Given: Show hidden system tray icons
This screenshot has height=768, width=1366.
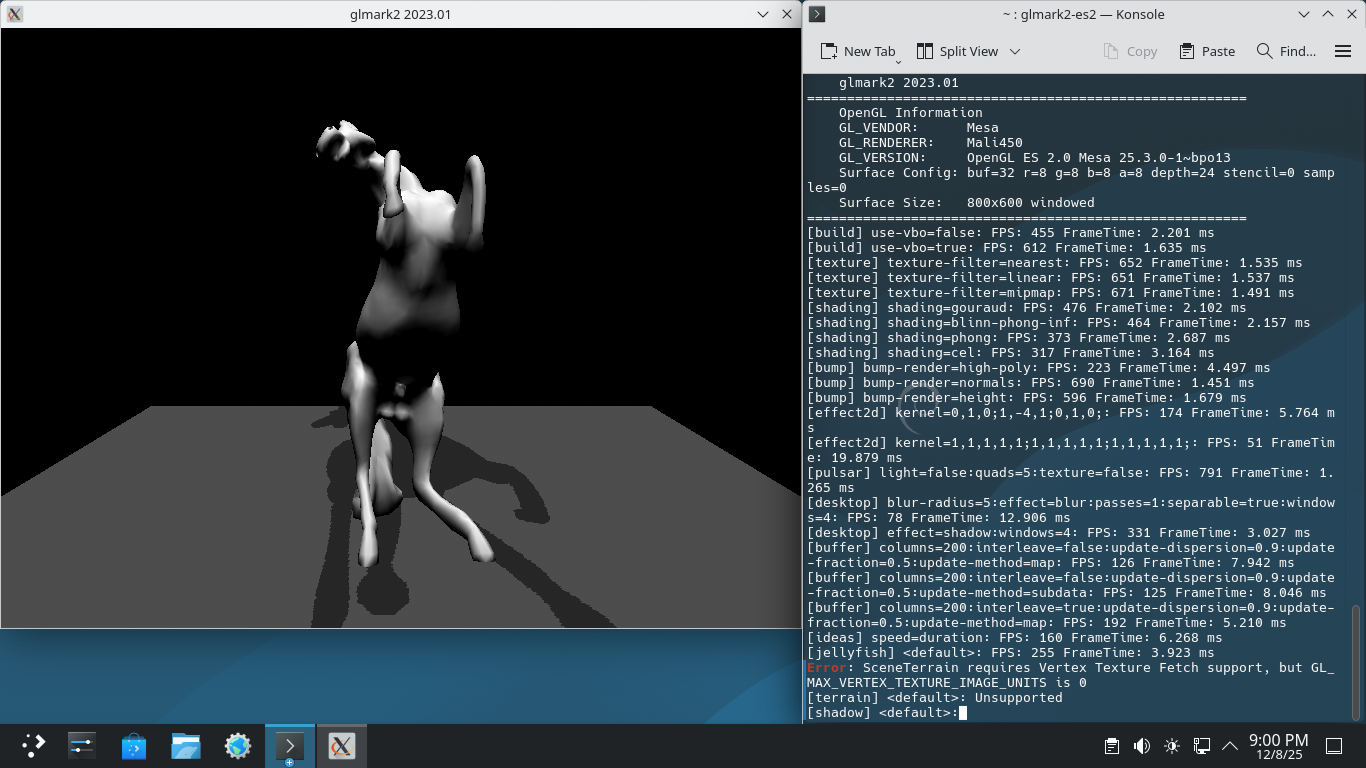Looking at the screenshot, I should [1230, 746].
